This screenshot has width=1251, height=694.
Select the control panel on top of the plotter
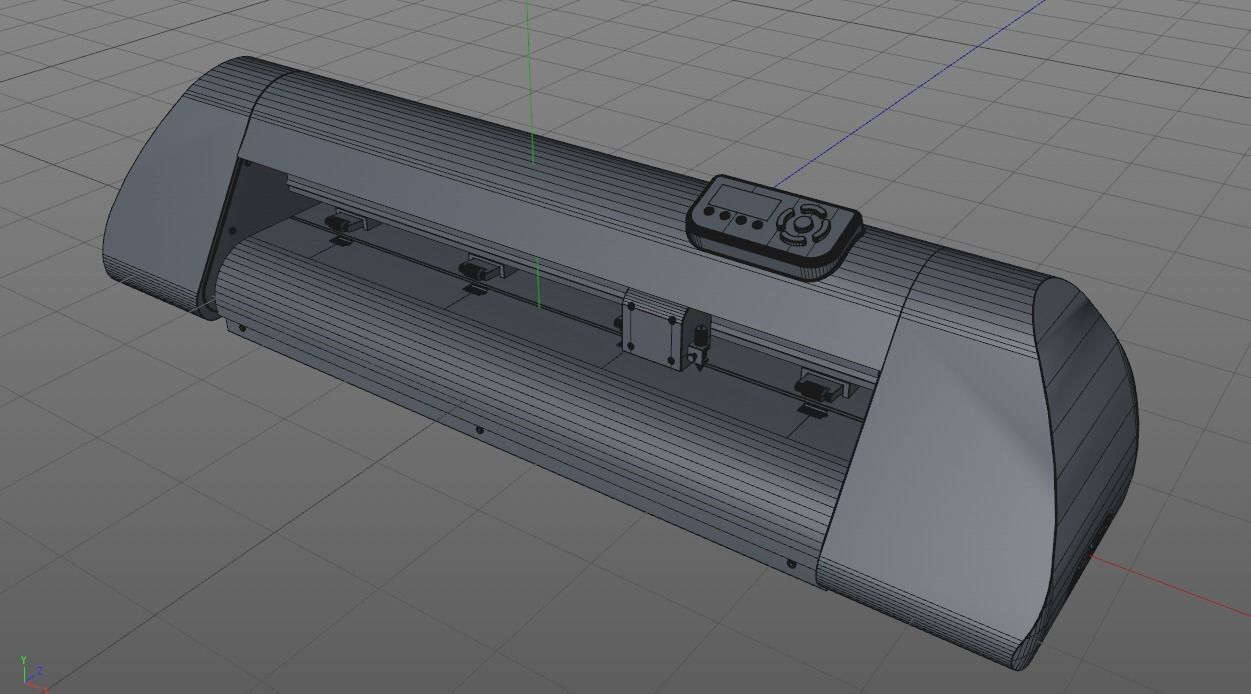coord(775,228)
